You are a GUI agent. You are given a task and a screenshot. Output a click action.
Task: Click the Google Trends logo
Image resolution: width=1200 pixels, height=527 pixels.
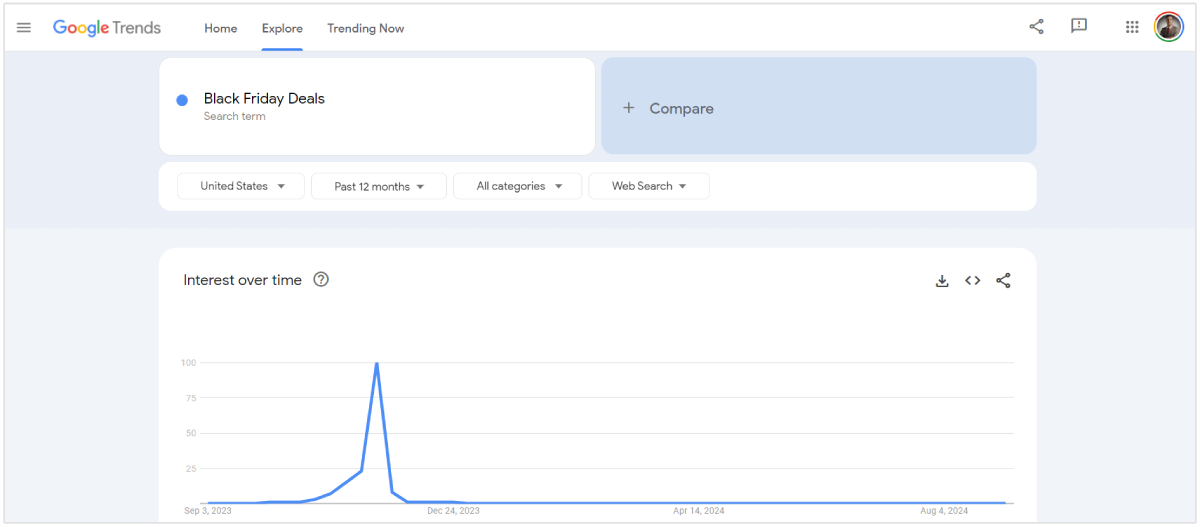107,28
